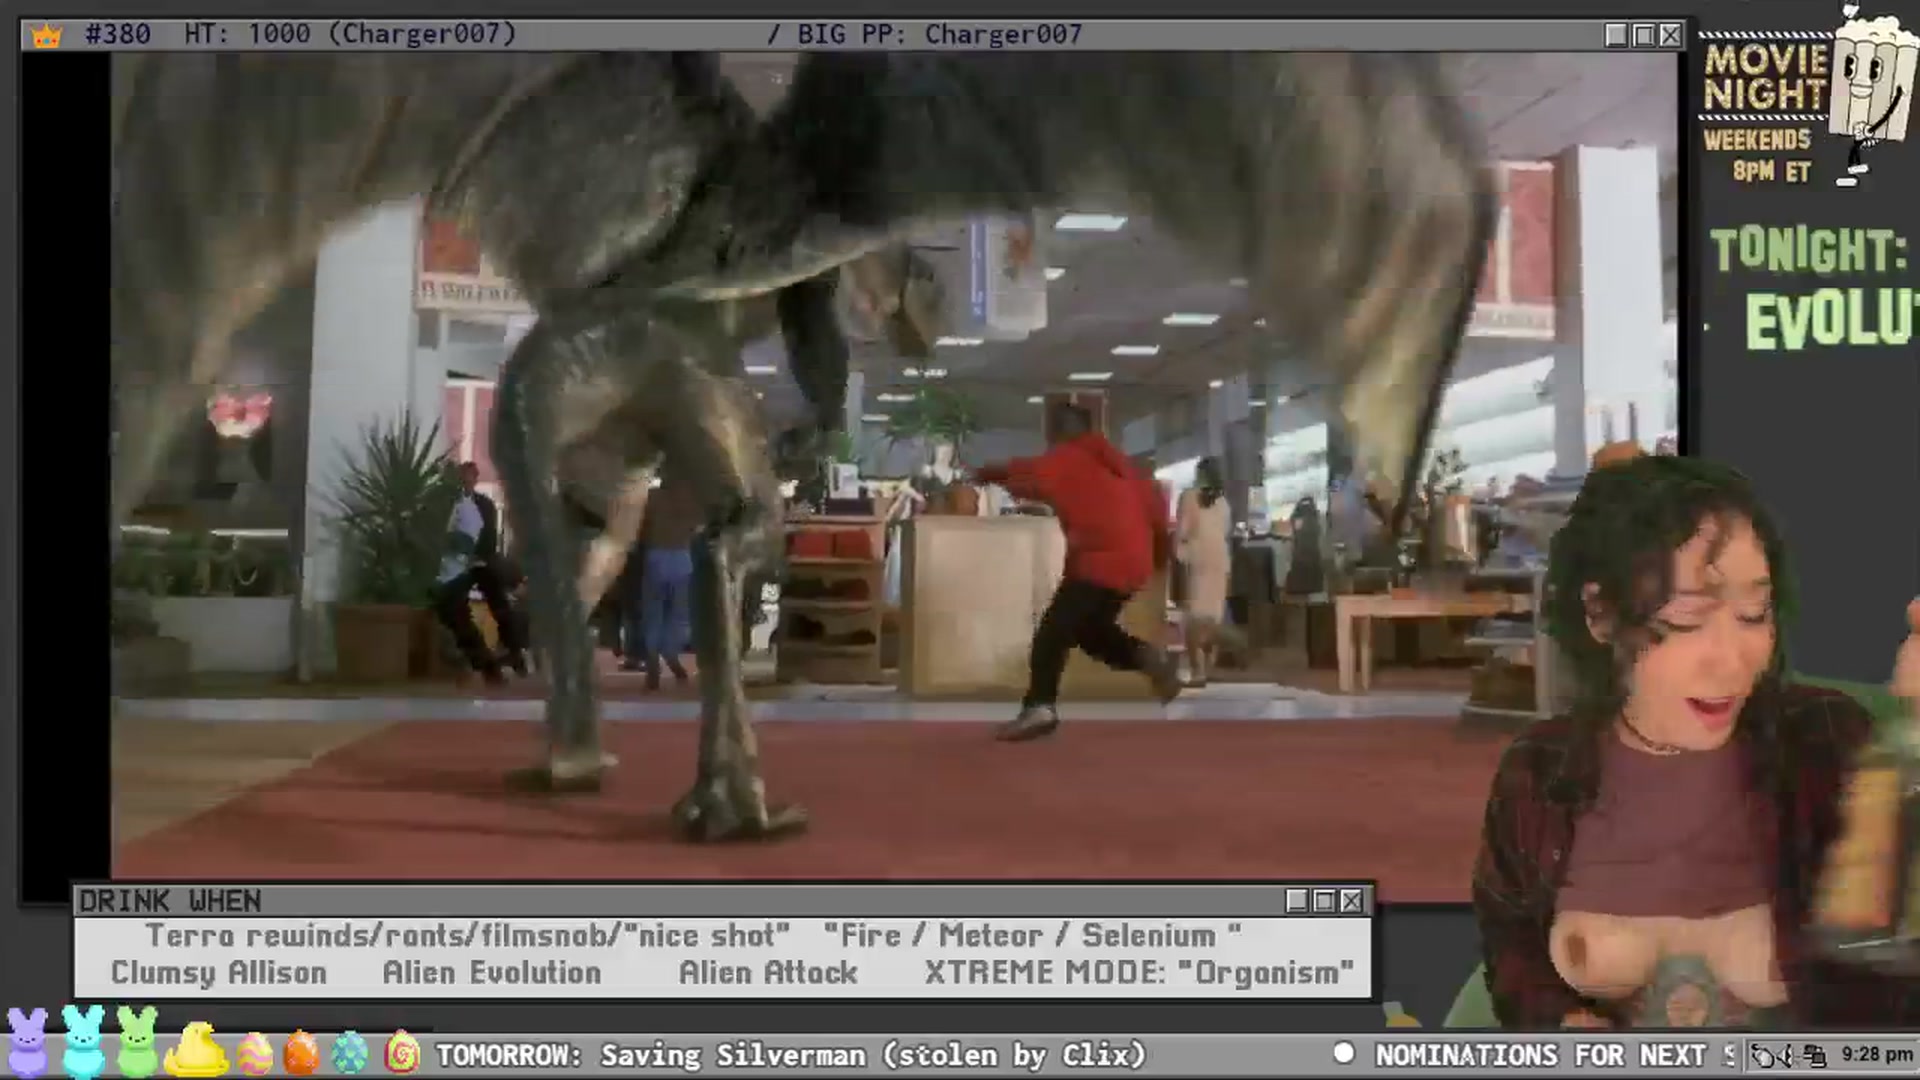Click the cyan bunny icon in the bottom bar

[83, 1041]
